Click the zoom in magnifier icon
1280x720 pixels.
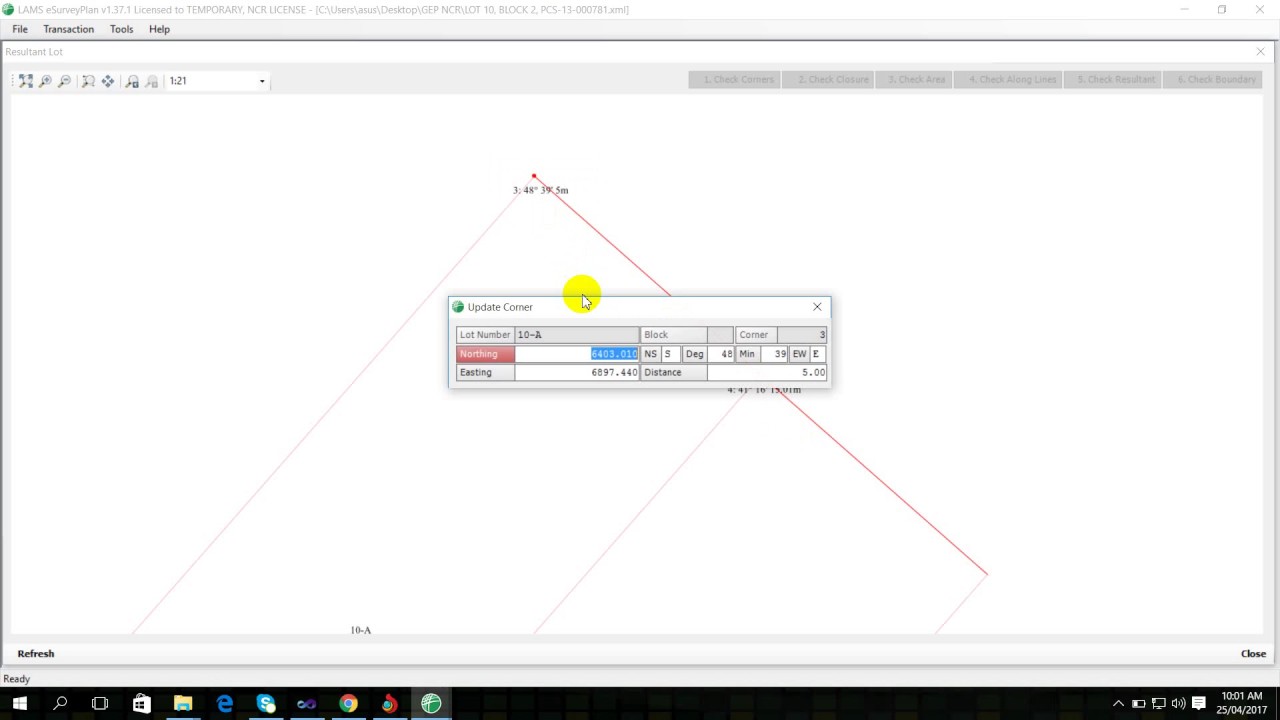[45, 81]
